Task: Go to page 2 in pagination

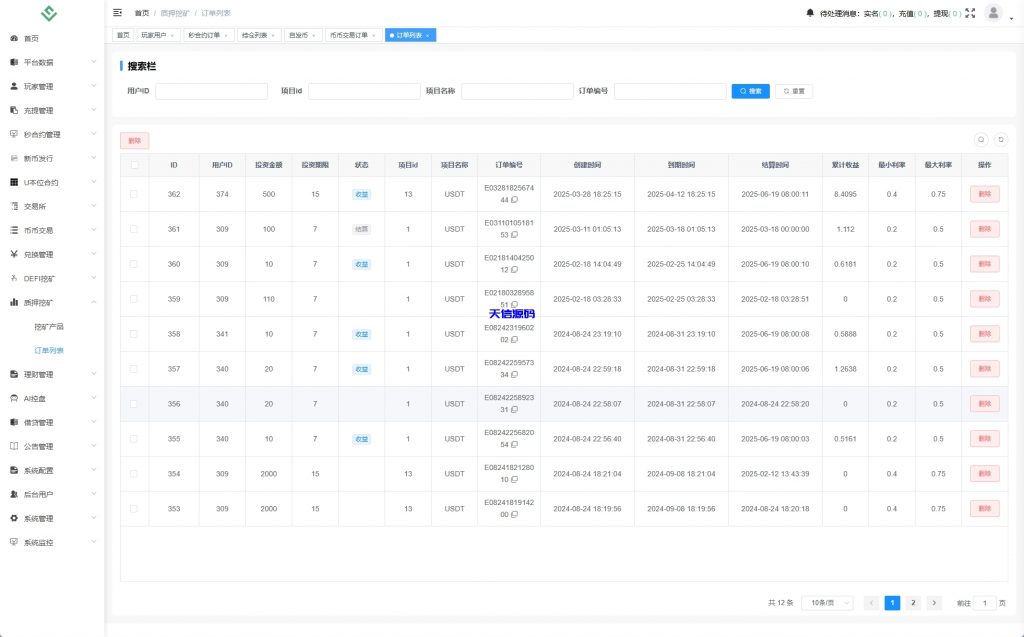Action: point(913,603)
